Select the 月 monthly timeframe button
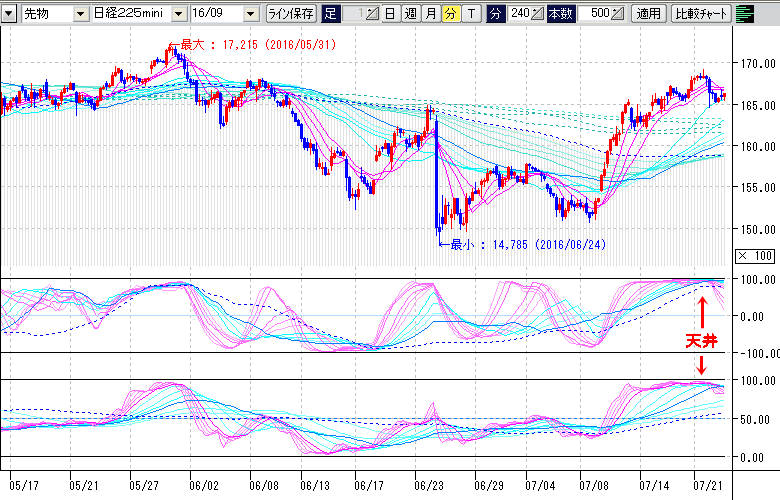Screen dimensions: 780x500 point(430,14)
